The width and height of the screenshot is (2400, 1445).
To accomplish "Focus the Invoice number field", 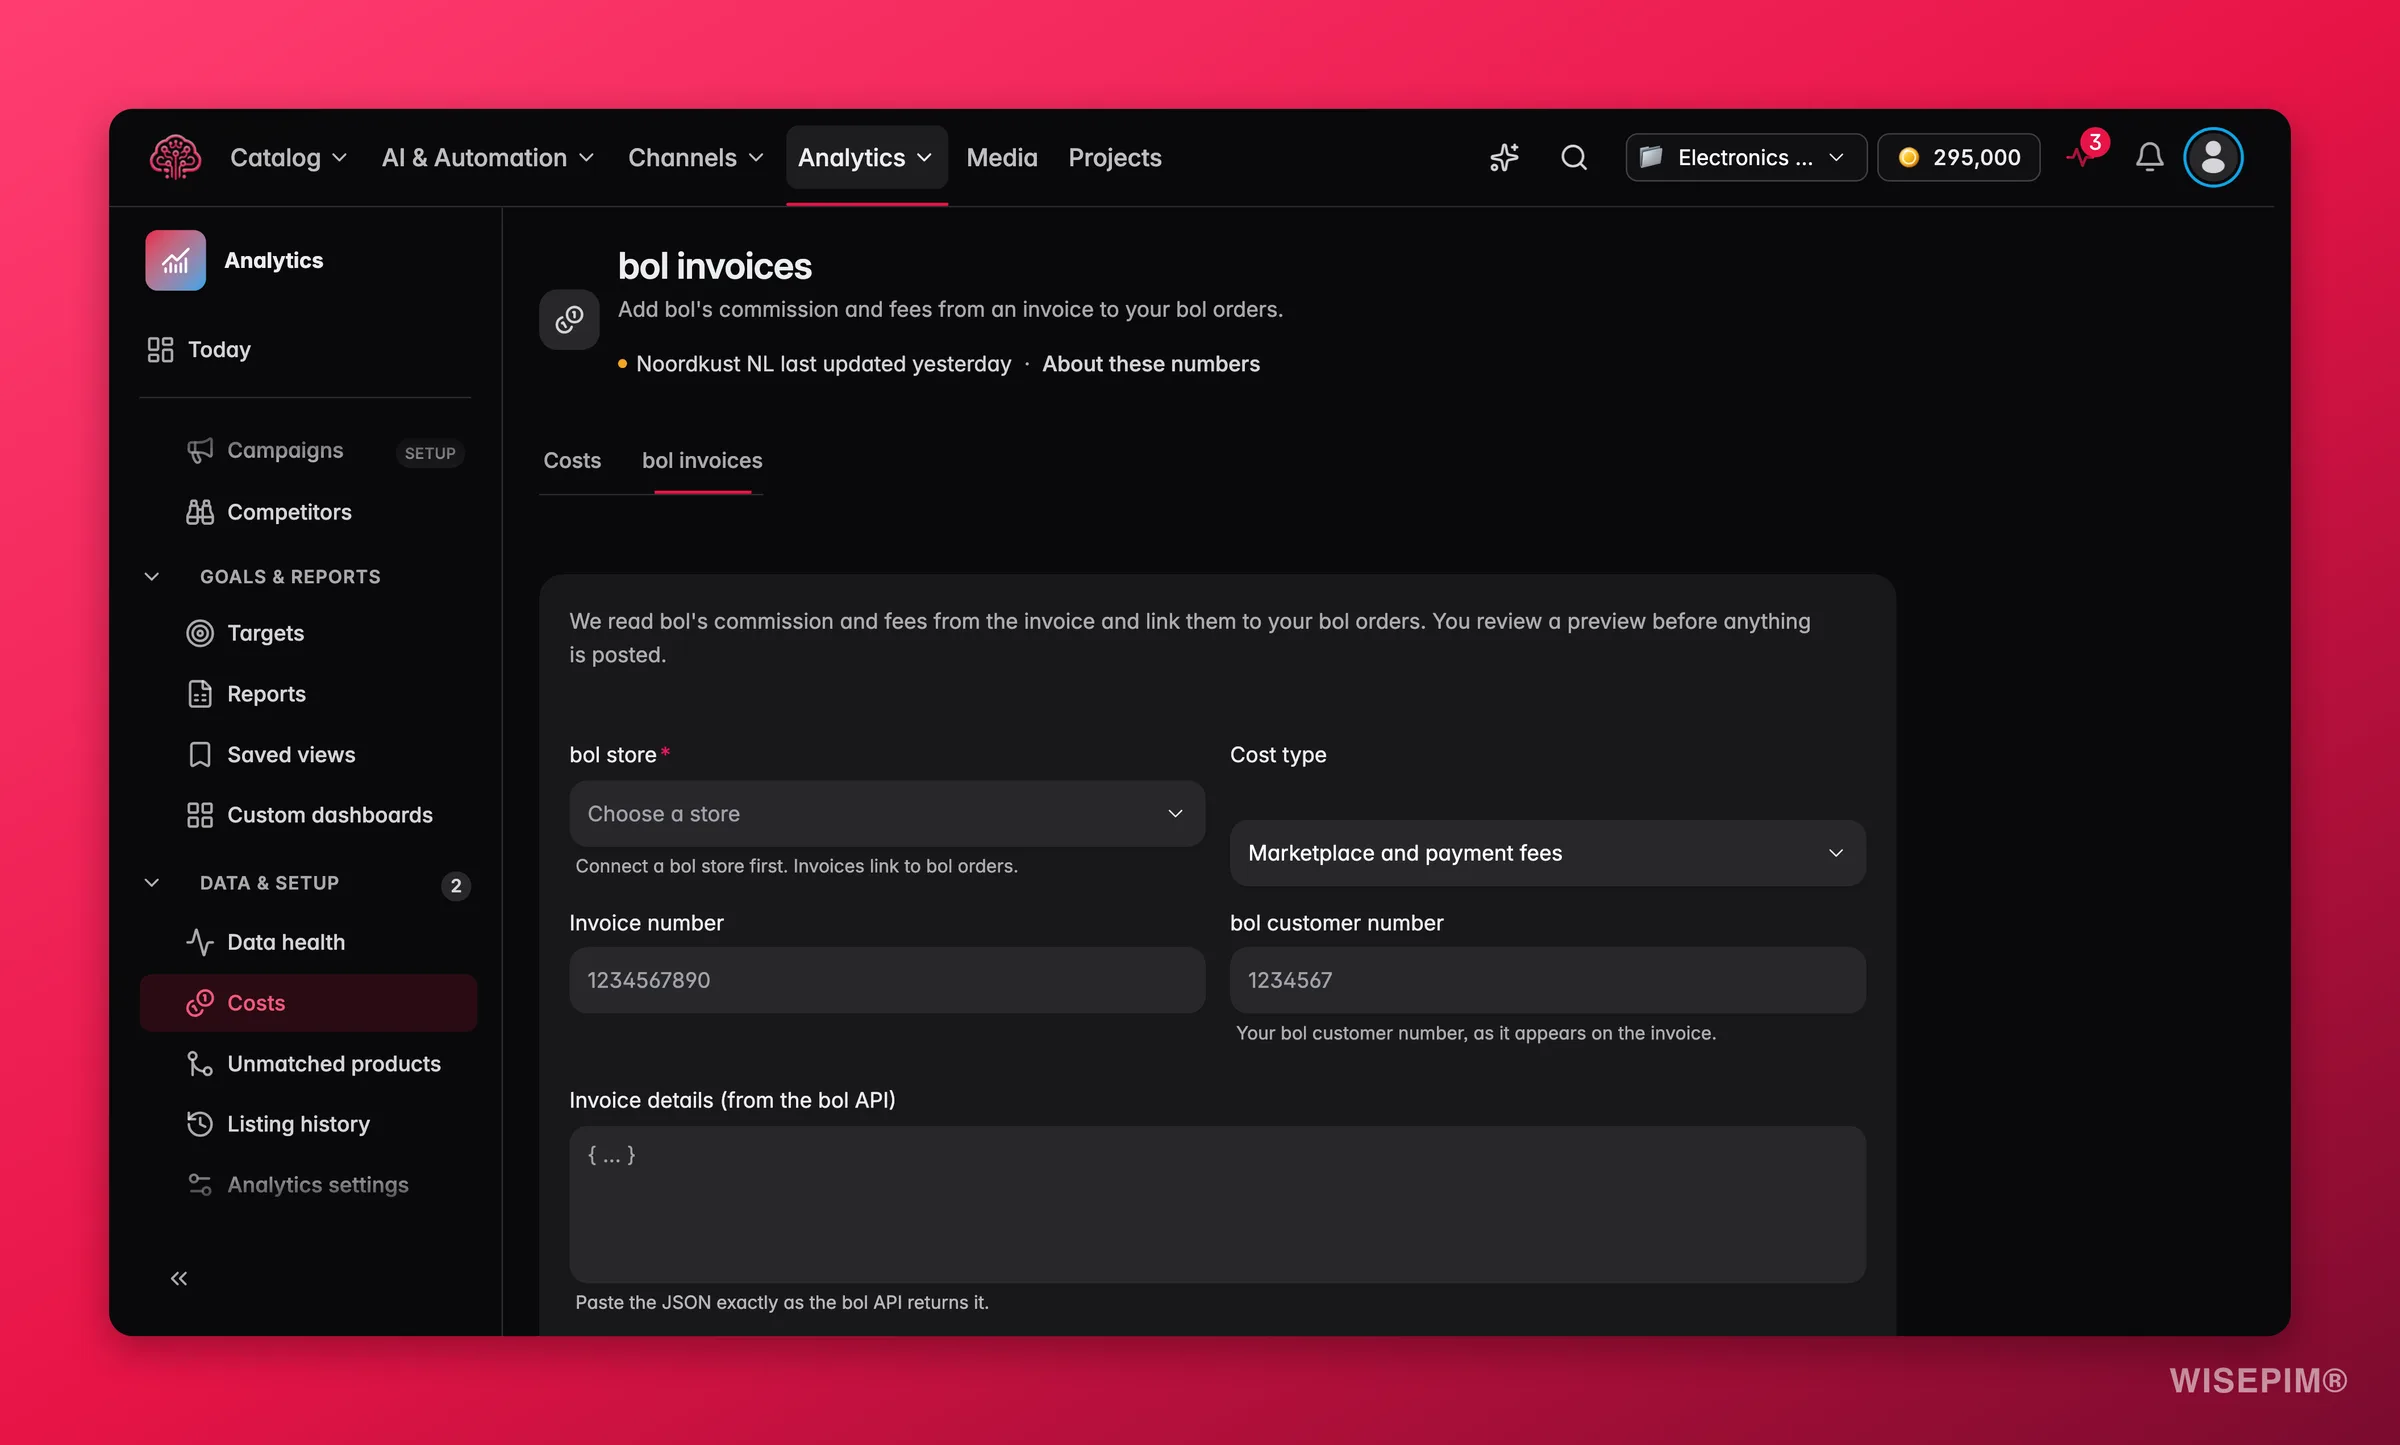I will tap(887, 980).
